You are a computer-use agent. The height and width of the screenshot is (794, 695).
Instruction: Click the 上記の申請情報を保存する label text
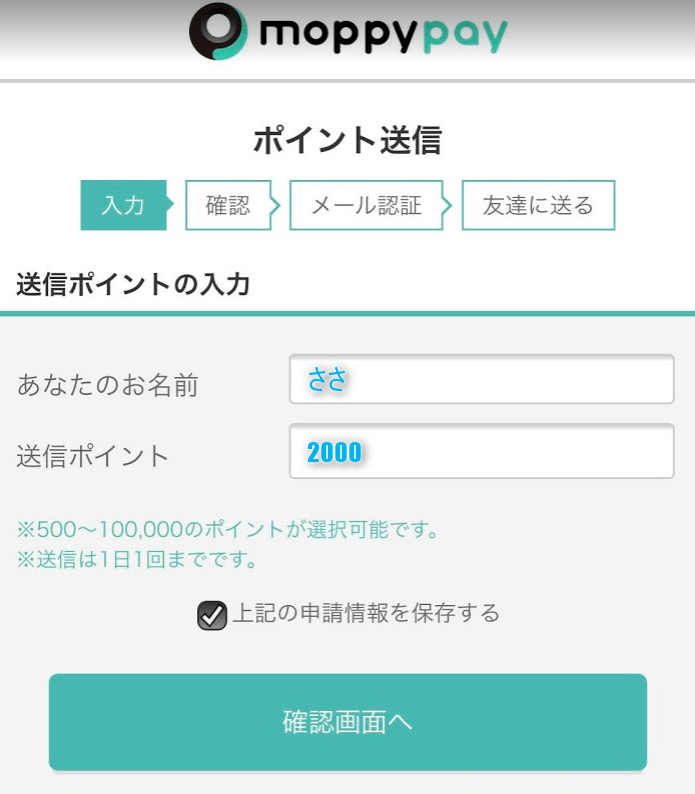[x=366, y=613]
